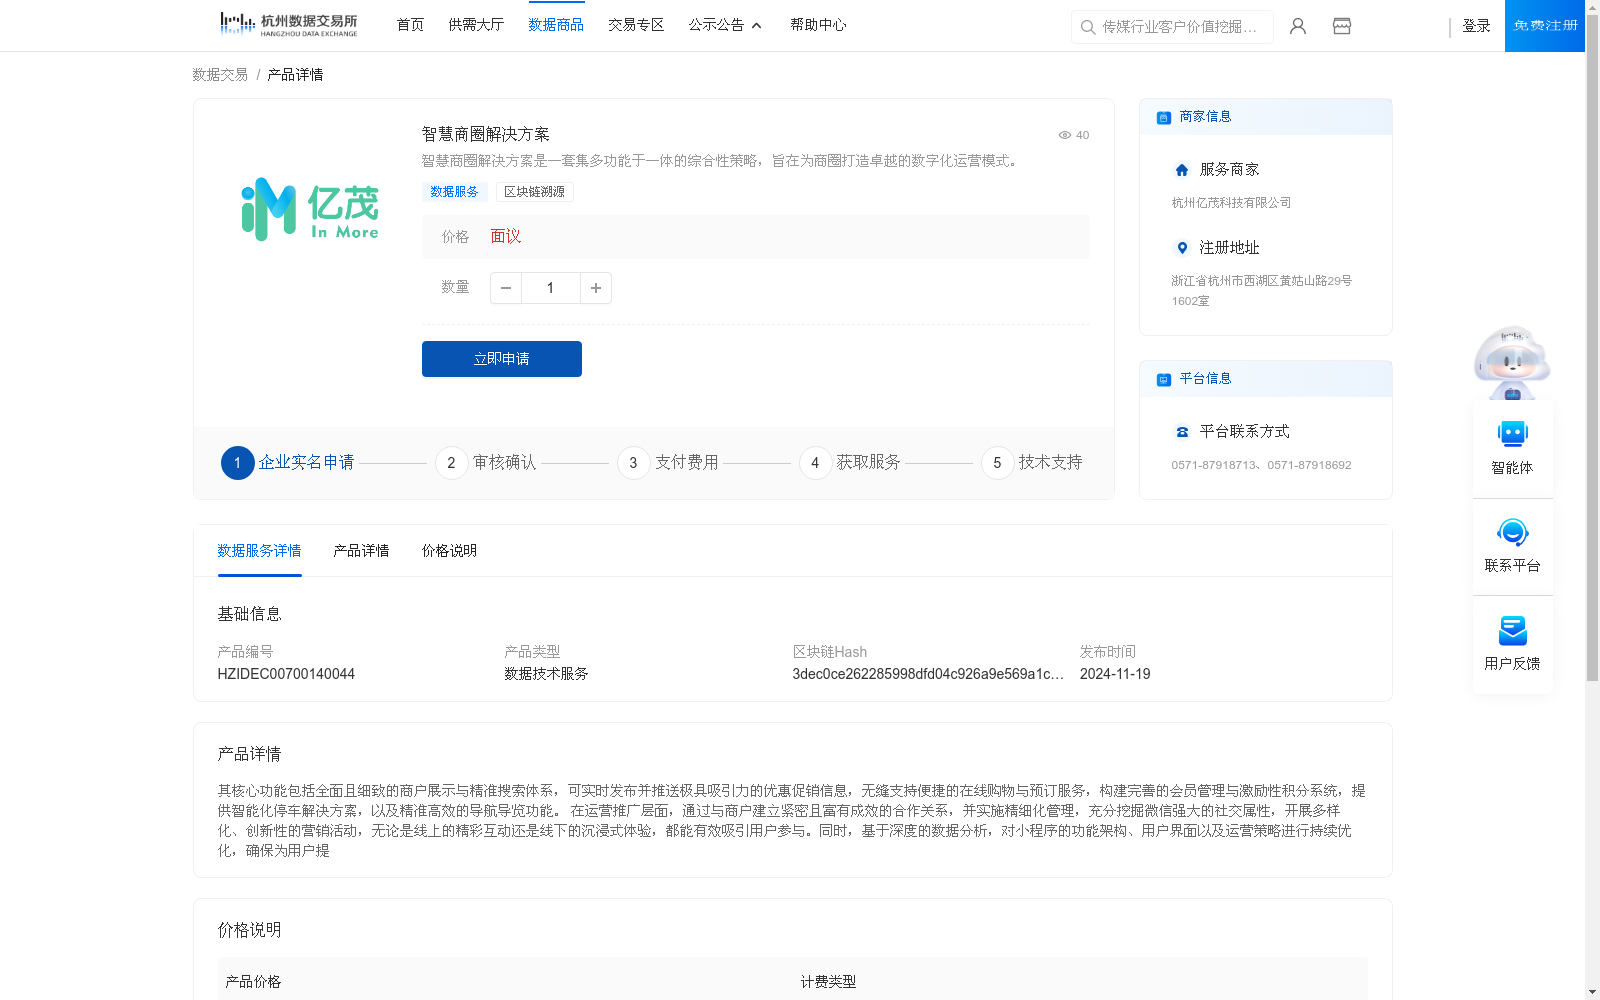Expand the 公示公告 dropdown
Viewport: 1600px width, 1000px height.
[725, 25]
